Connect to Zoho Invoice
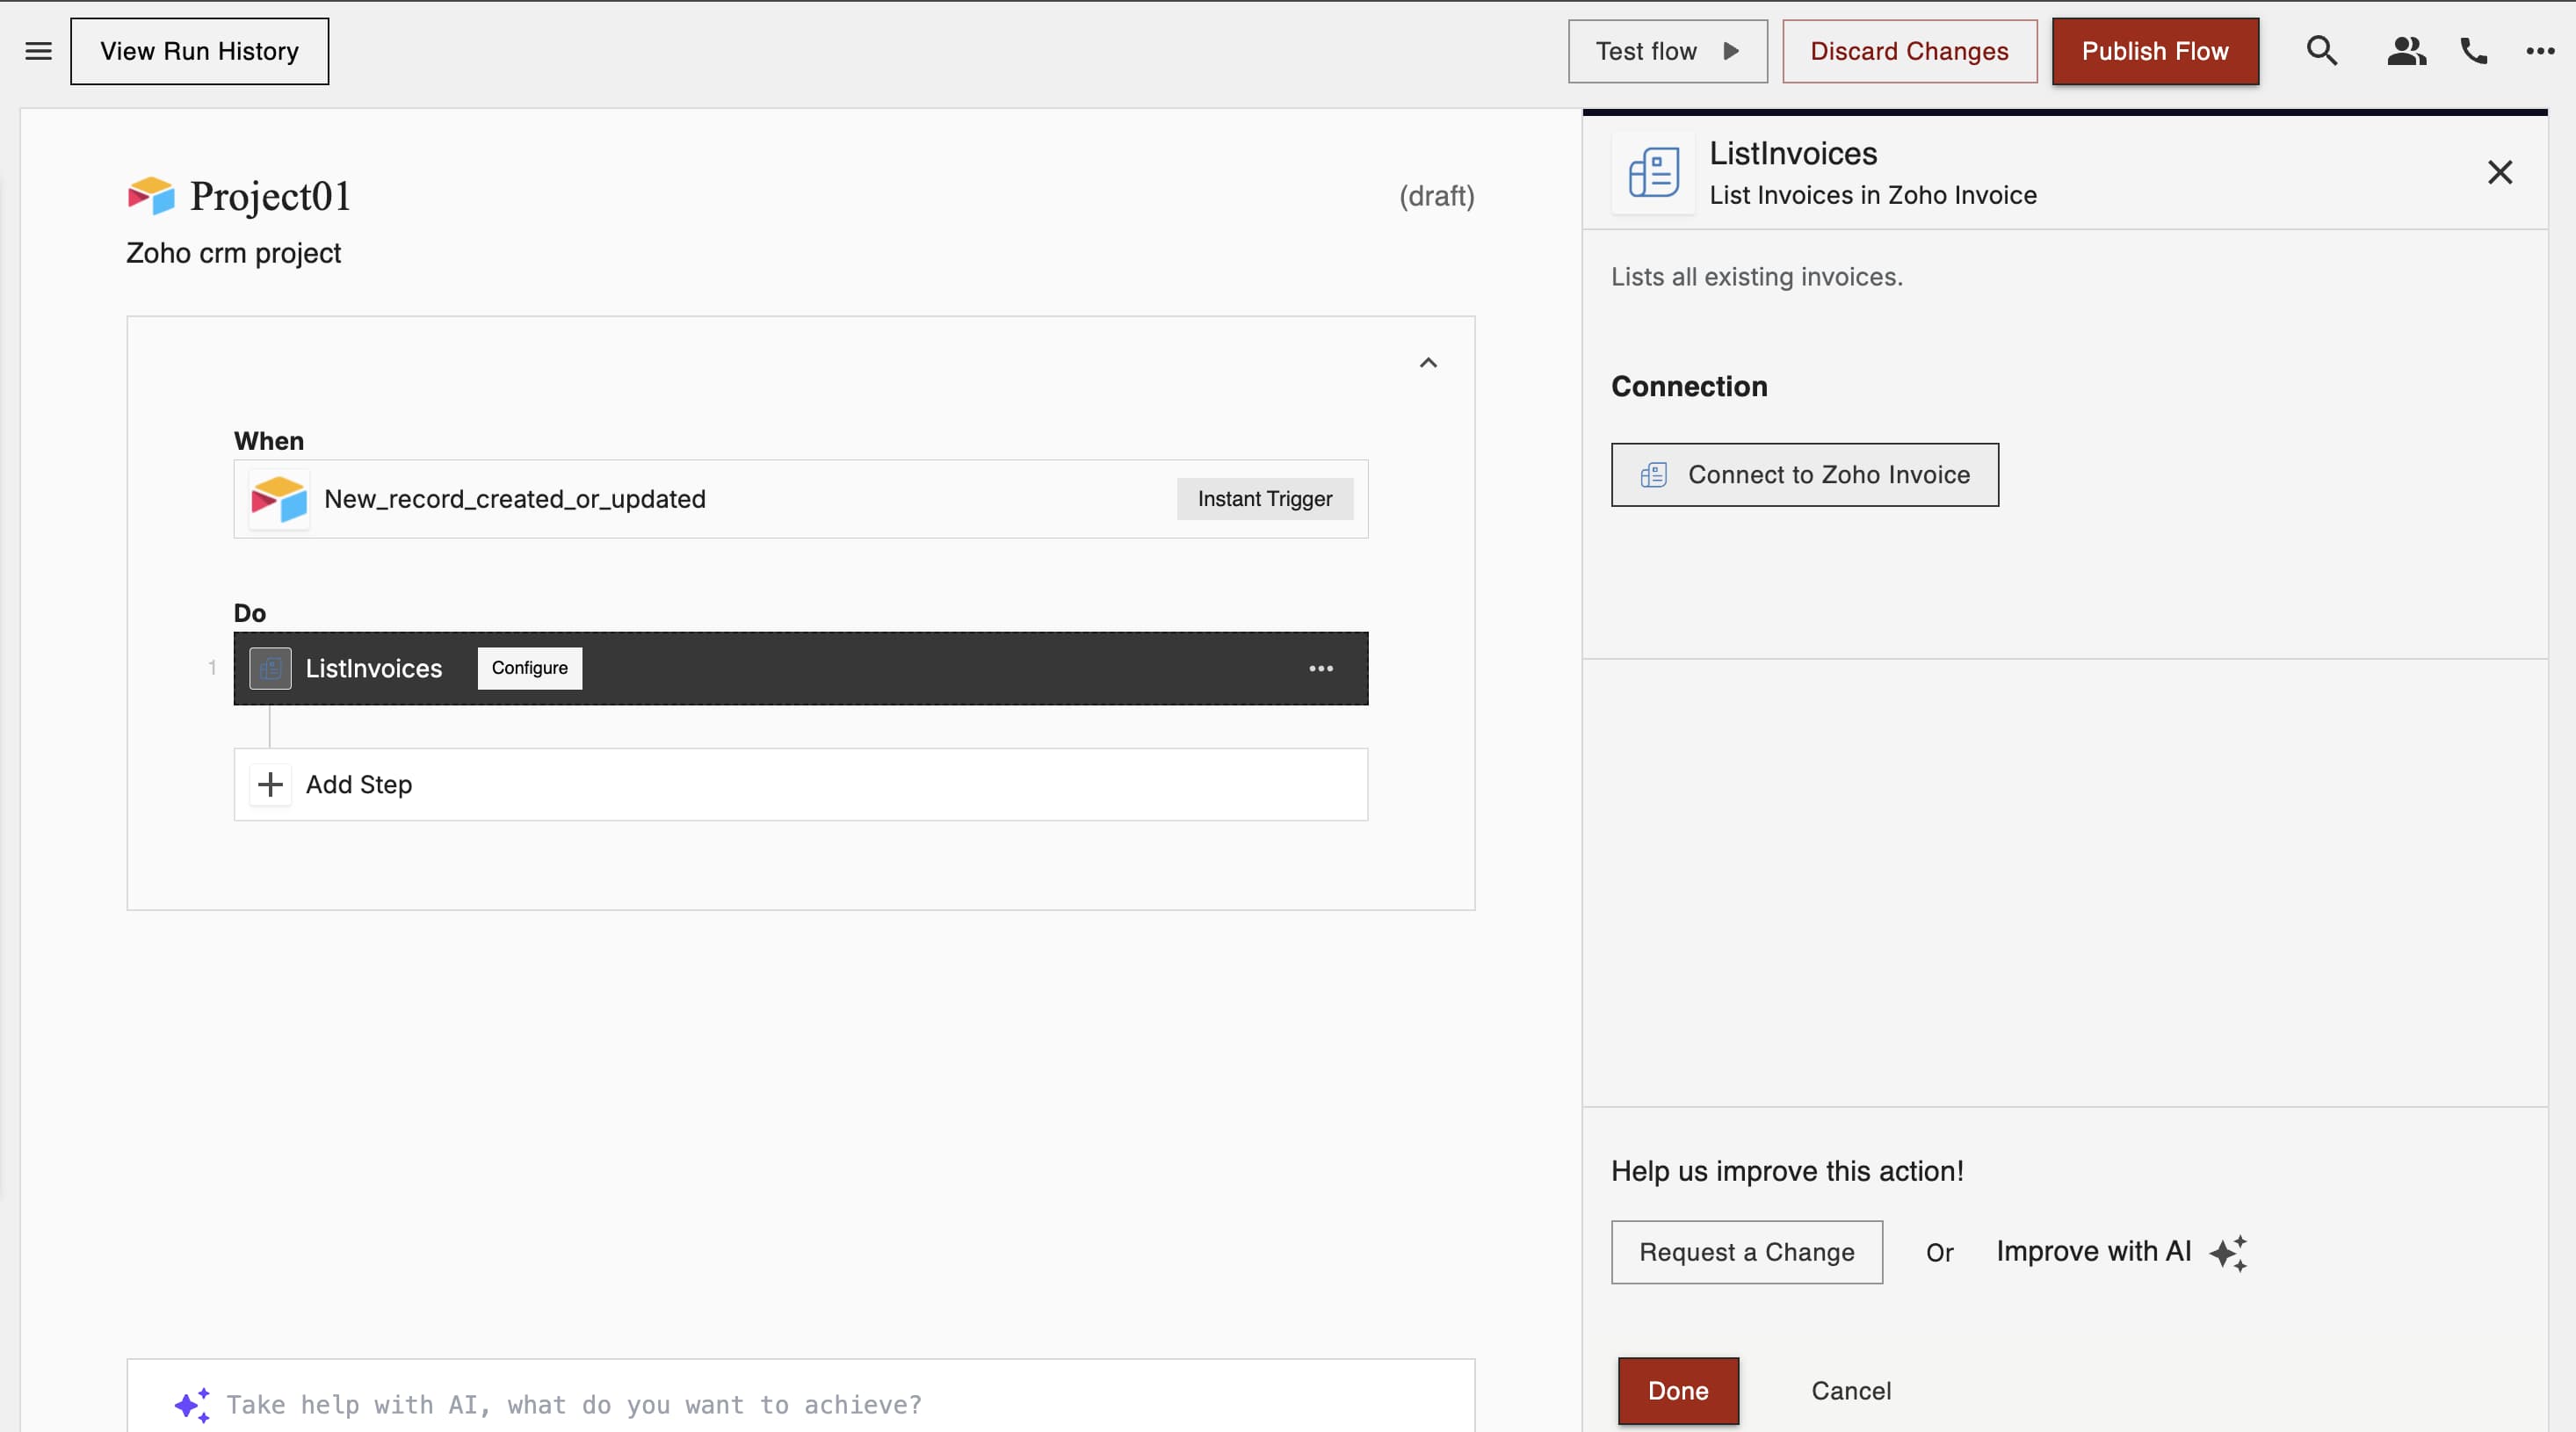The image size is (2576, 1432). (x=1805, y=475)
